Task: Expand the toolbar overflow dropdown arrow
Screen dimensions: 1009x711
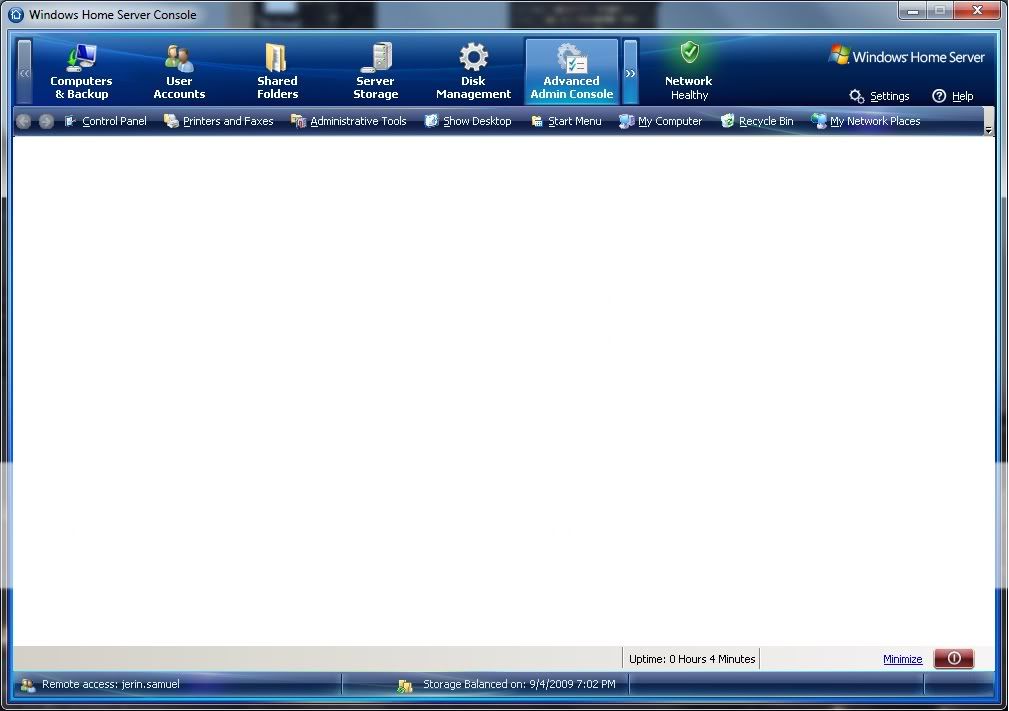Action: tap(988, 129)
